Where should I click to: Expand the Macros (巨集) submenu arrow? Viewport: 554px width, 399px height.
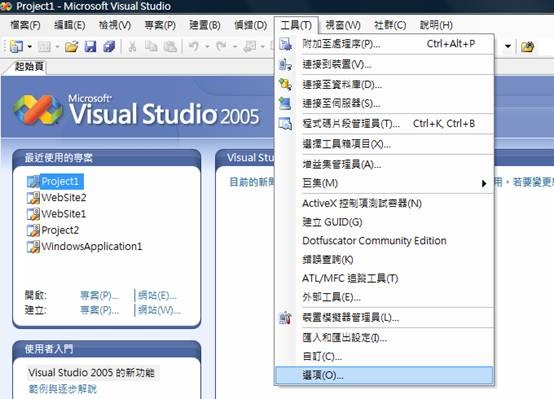pos(484,183)
